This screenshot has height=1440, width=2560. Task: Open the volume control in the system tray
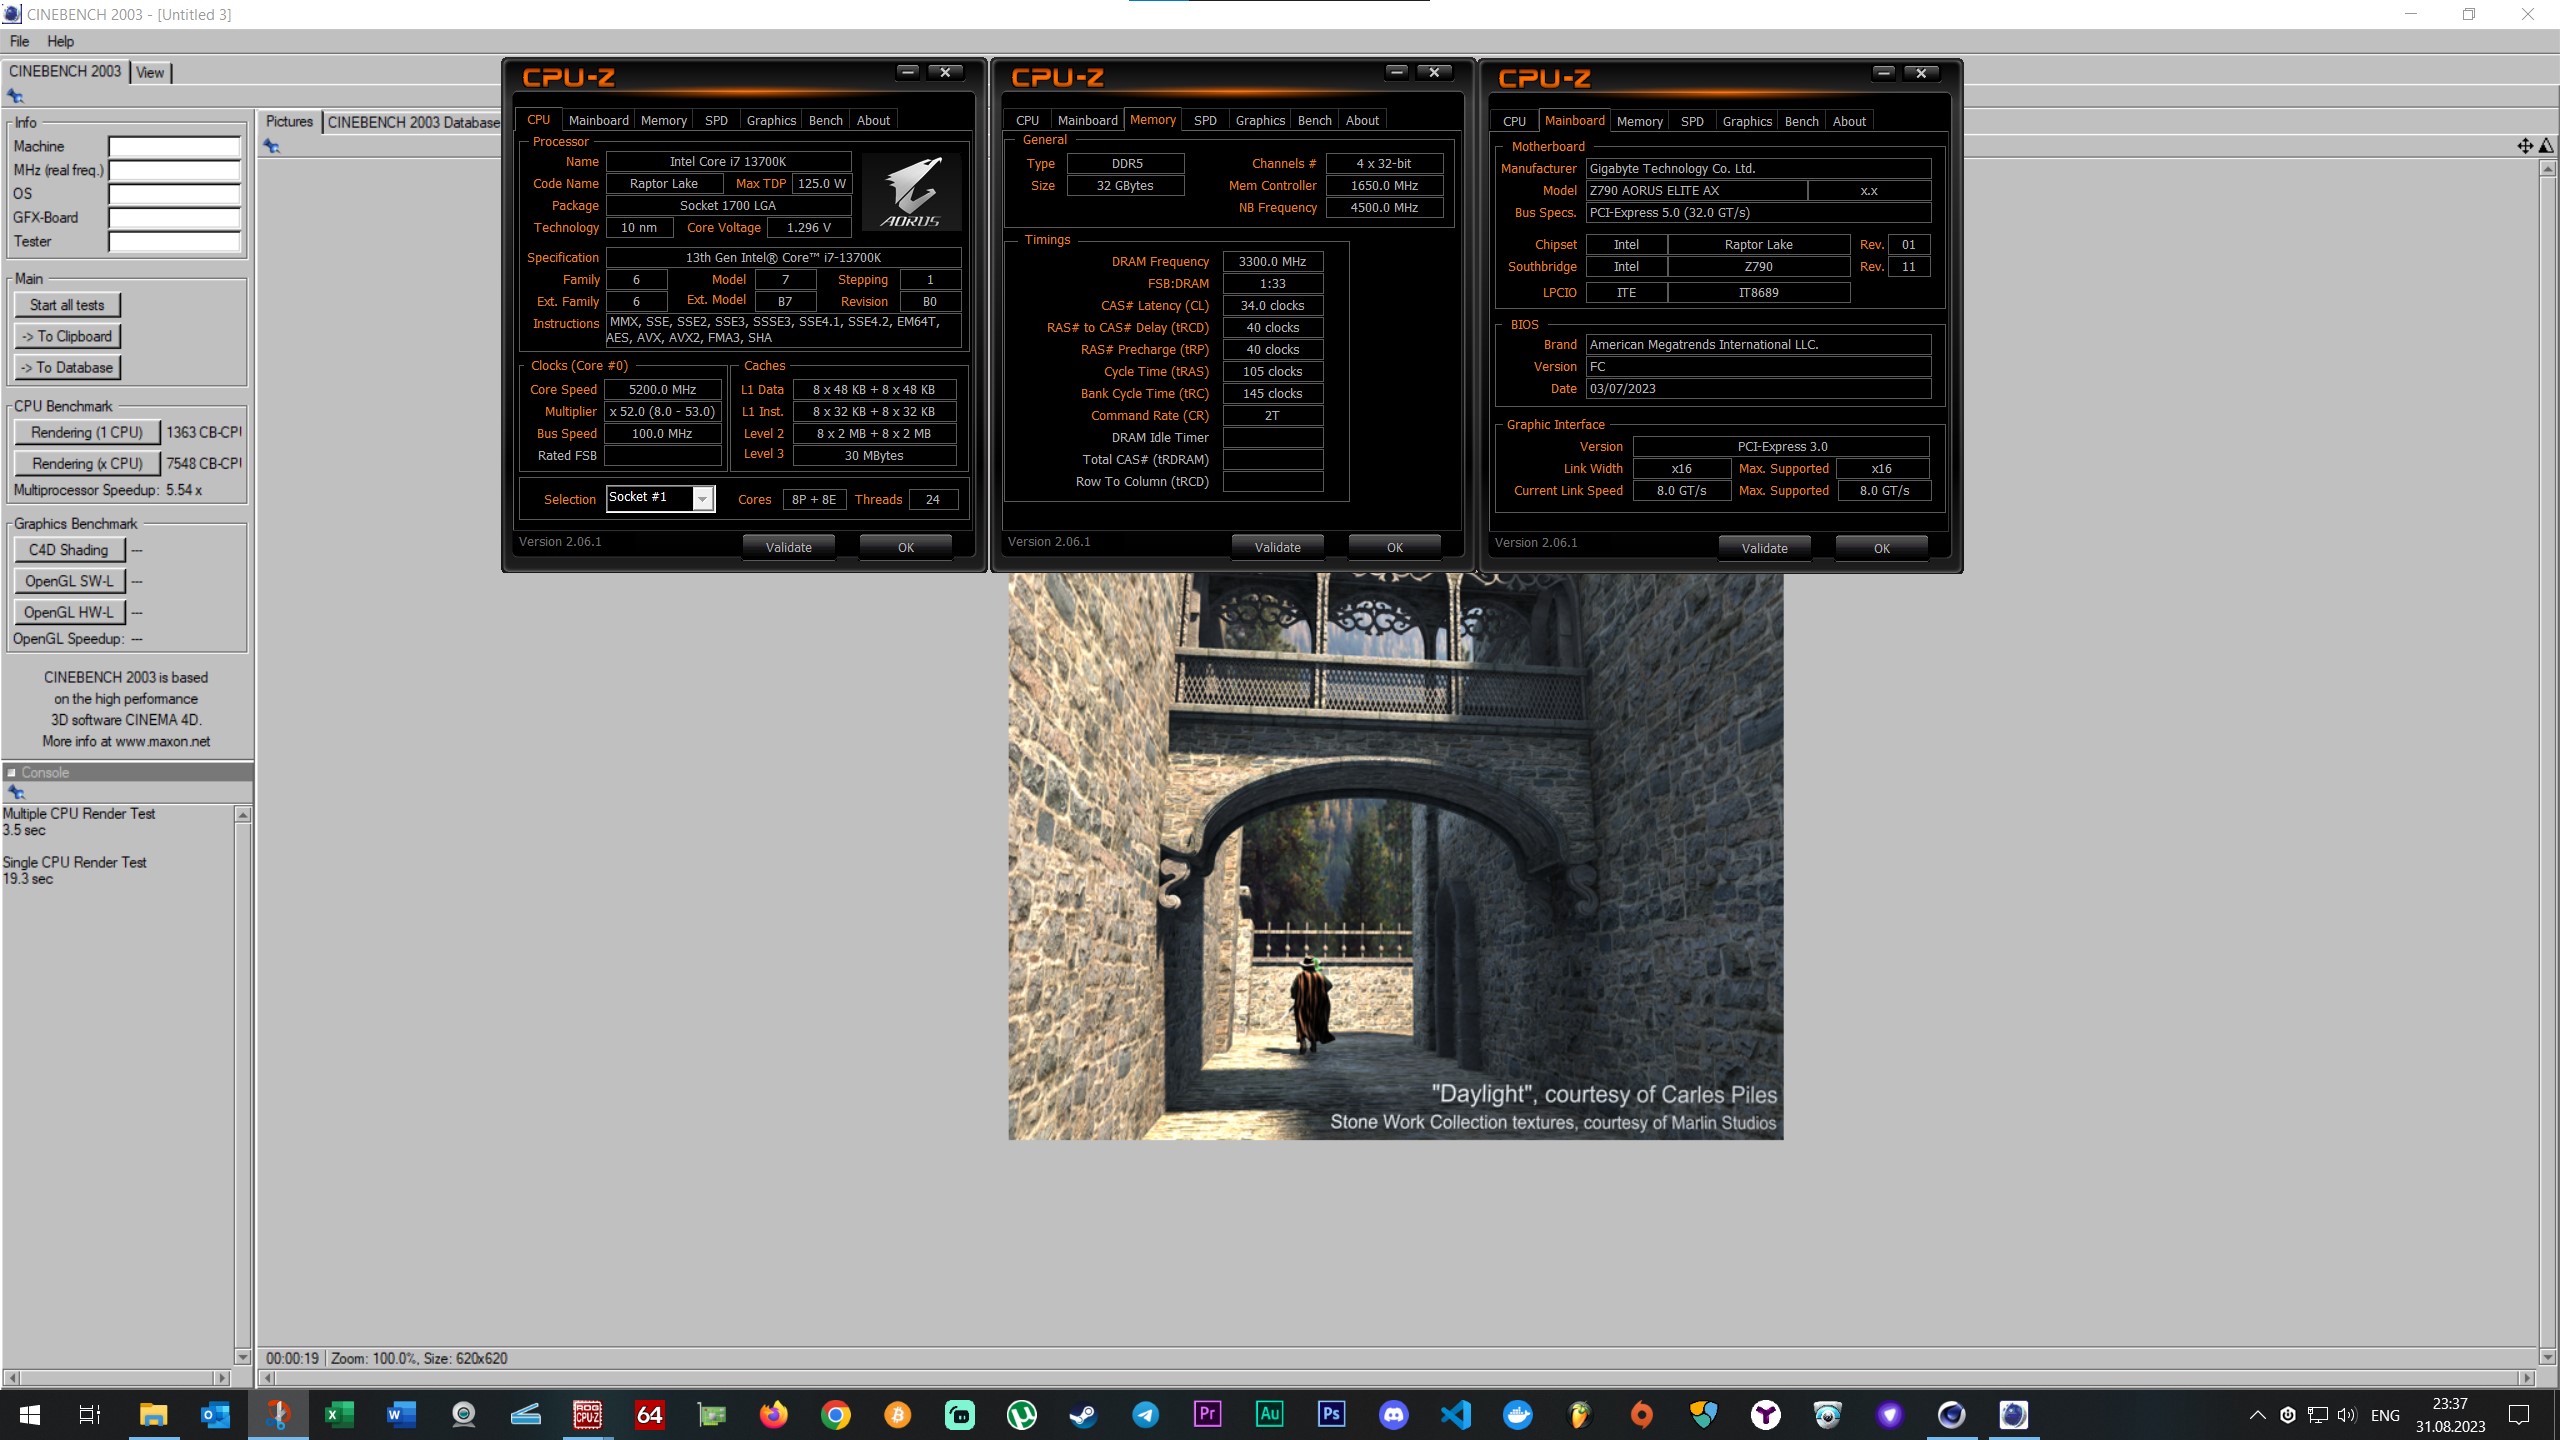point(2346,1415)
